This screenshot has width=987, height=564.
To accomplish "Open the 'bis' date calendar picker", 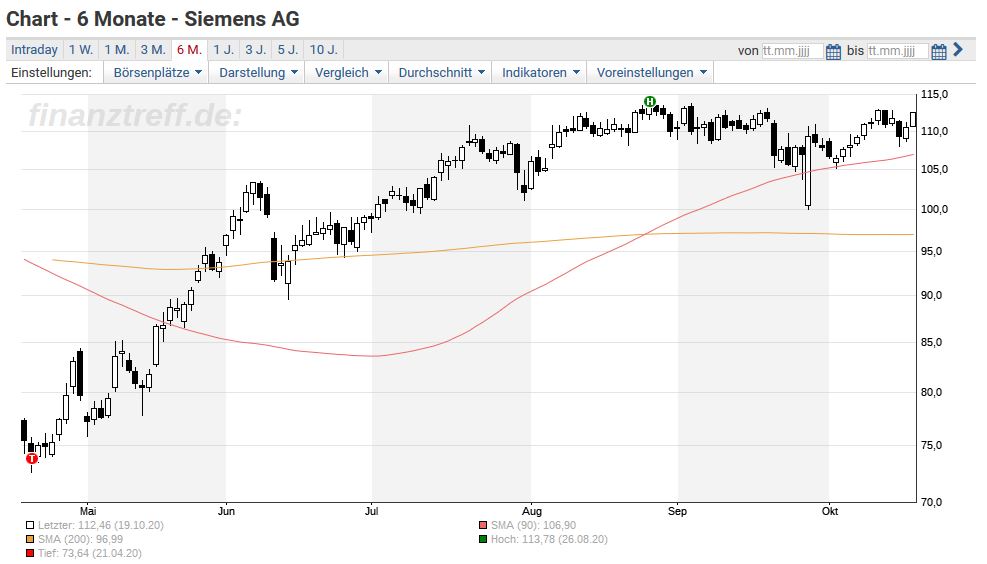I will point(939,52).
